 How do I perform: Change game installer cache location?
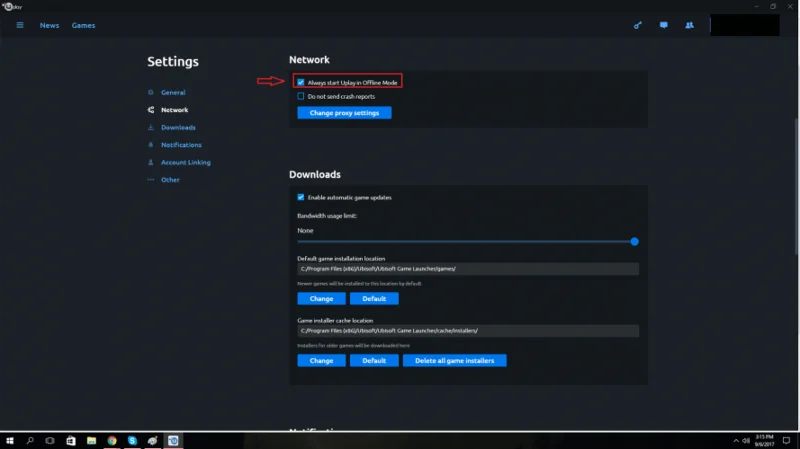click(x=321, y=361)
